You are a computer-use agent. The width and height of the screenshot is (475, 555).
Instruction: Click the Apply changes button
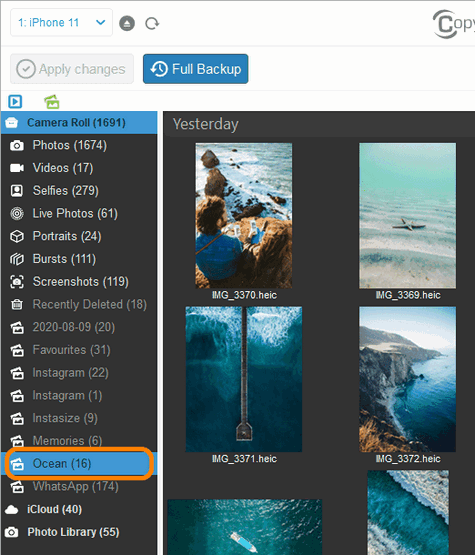[x=72, y=69]
